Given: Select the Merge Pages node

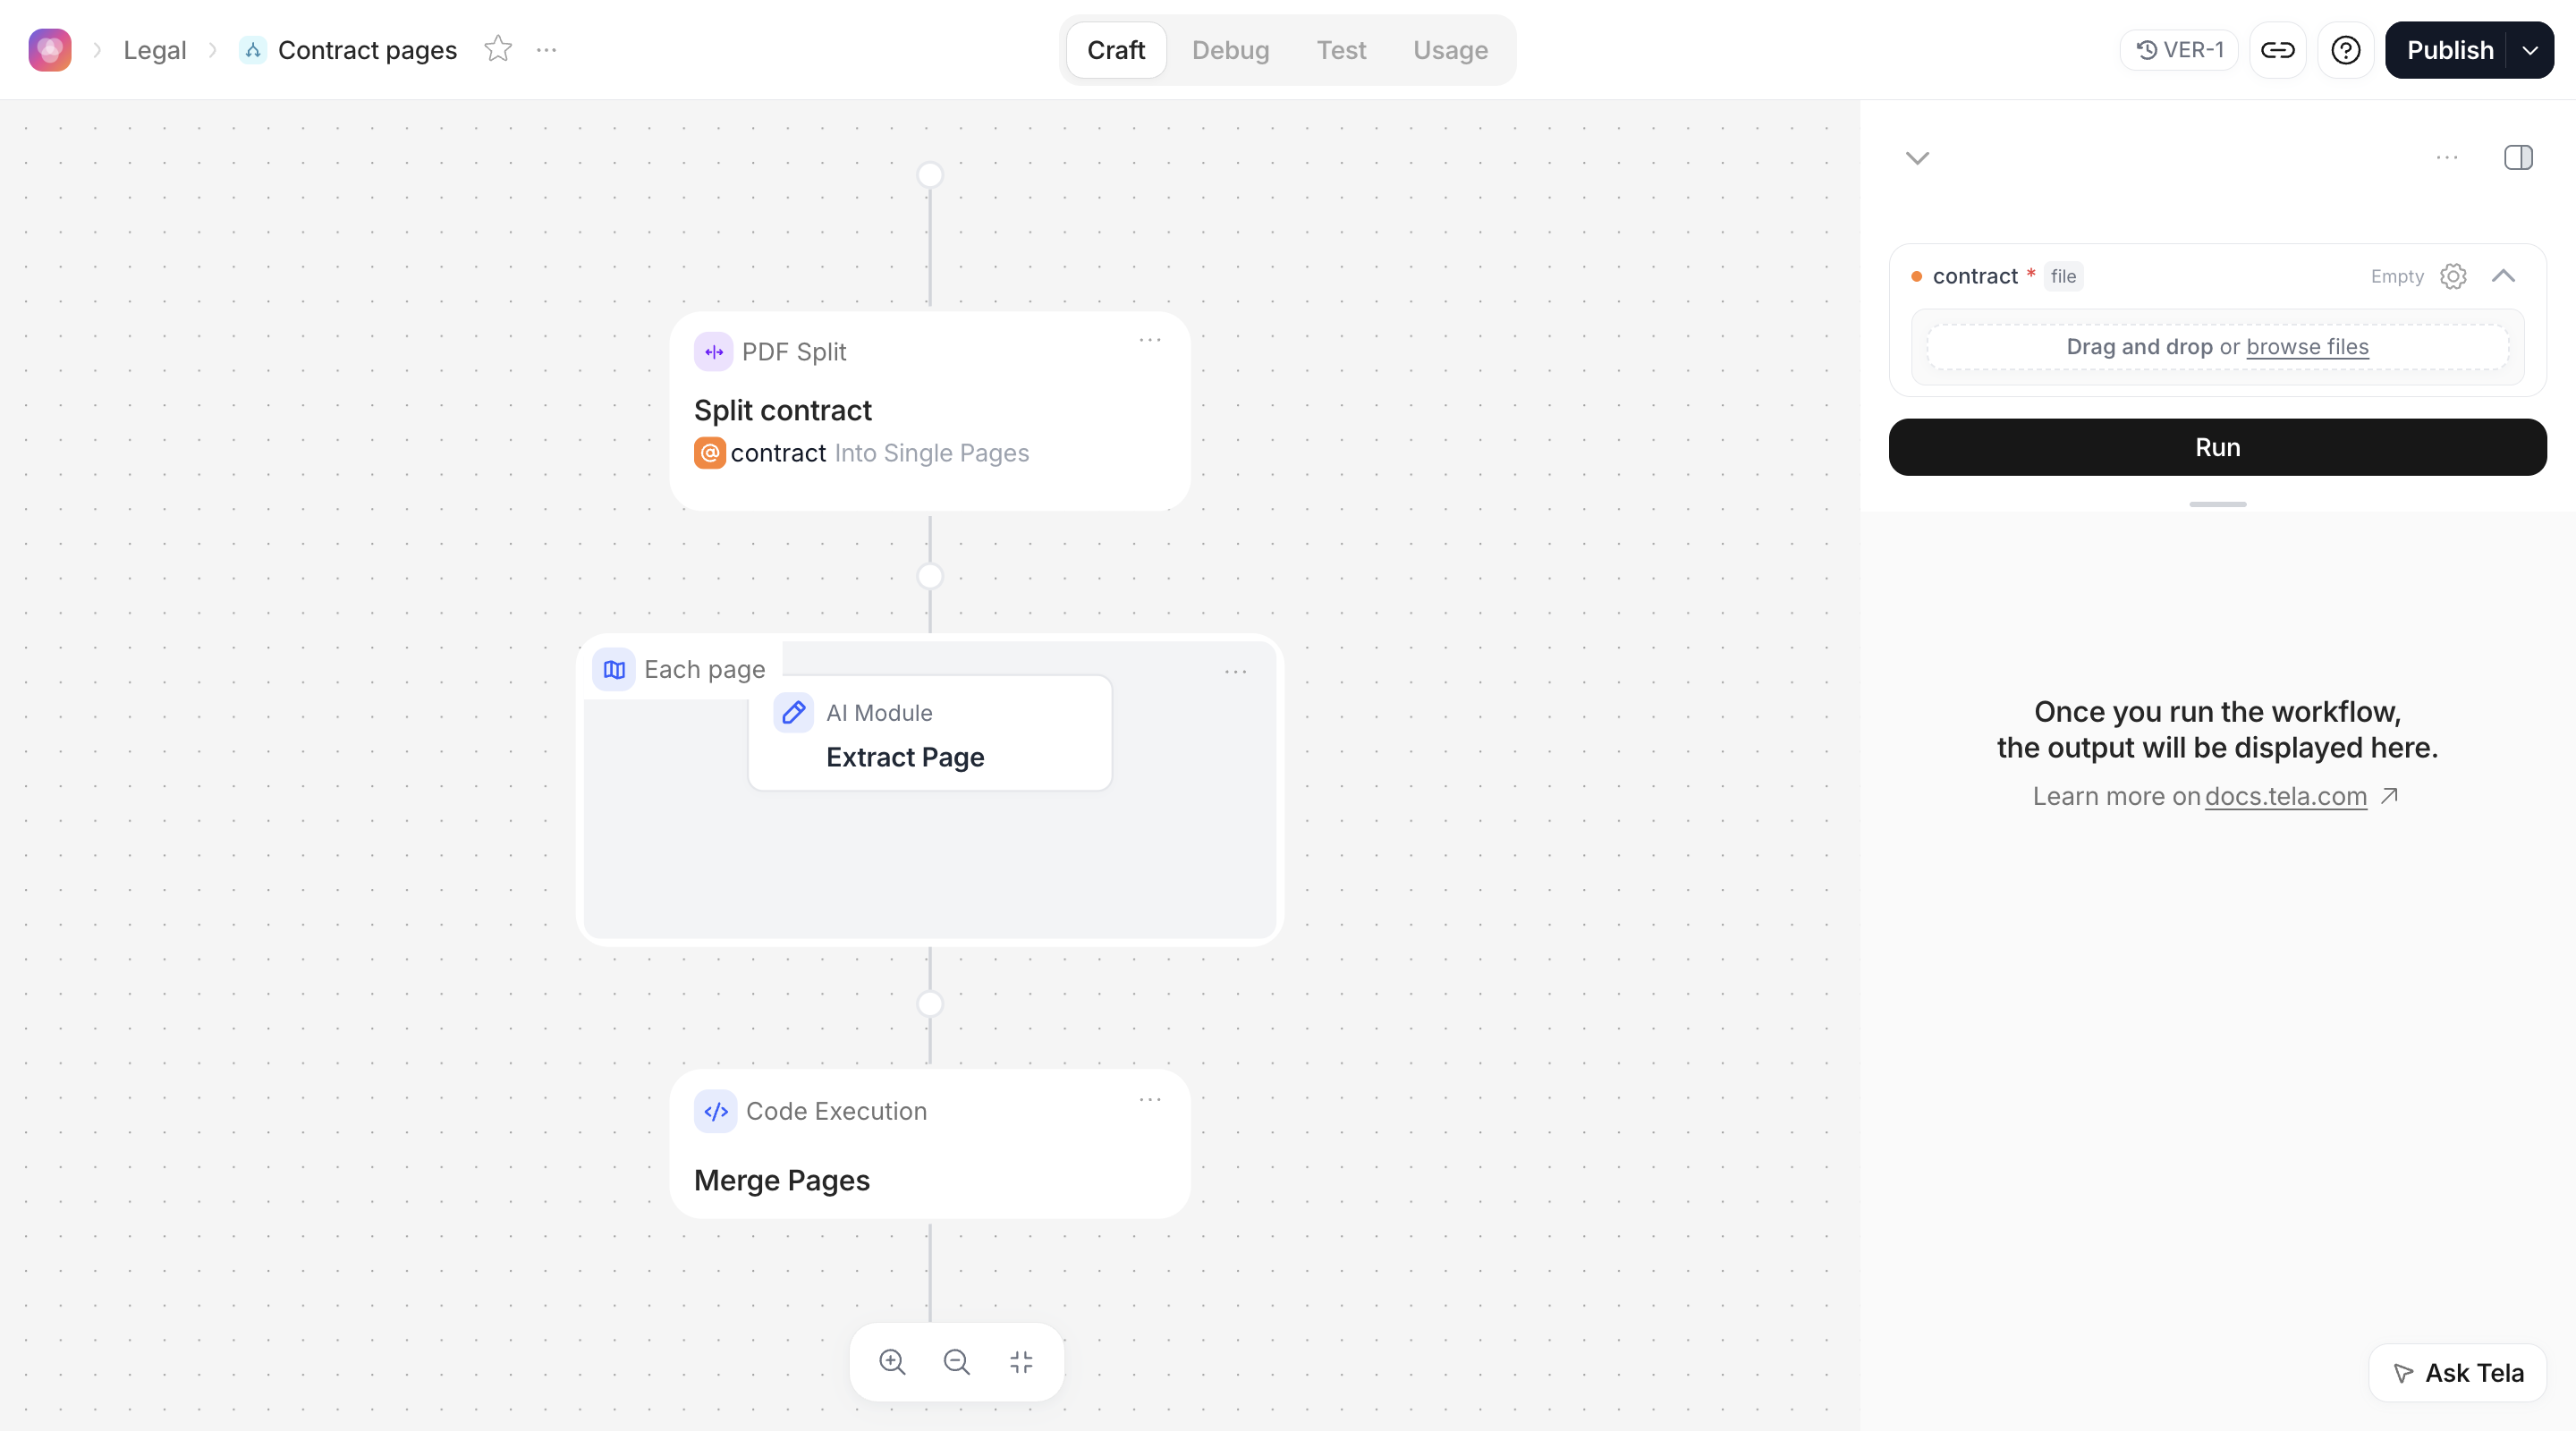Looking at the screenshot, I should pos(929,1143).
